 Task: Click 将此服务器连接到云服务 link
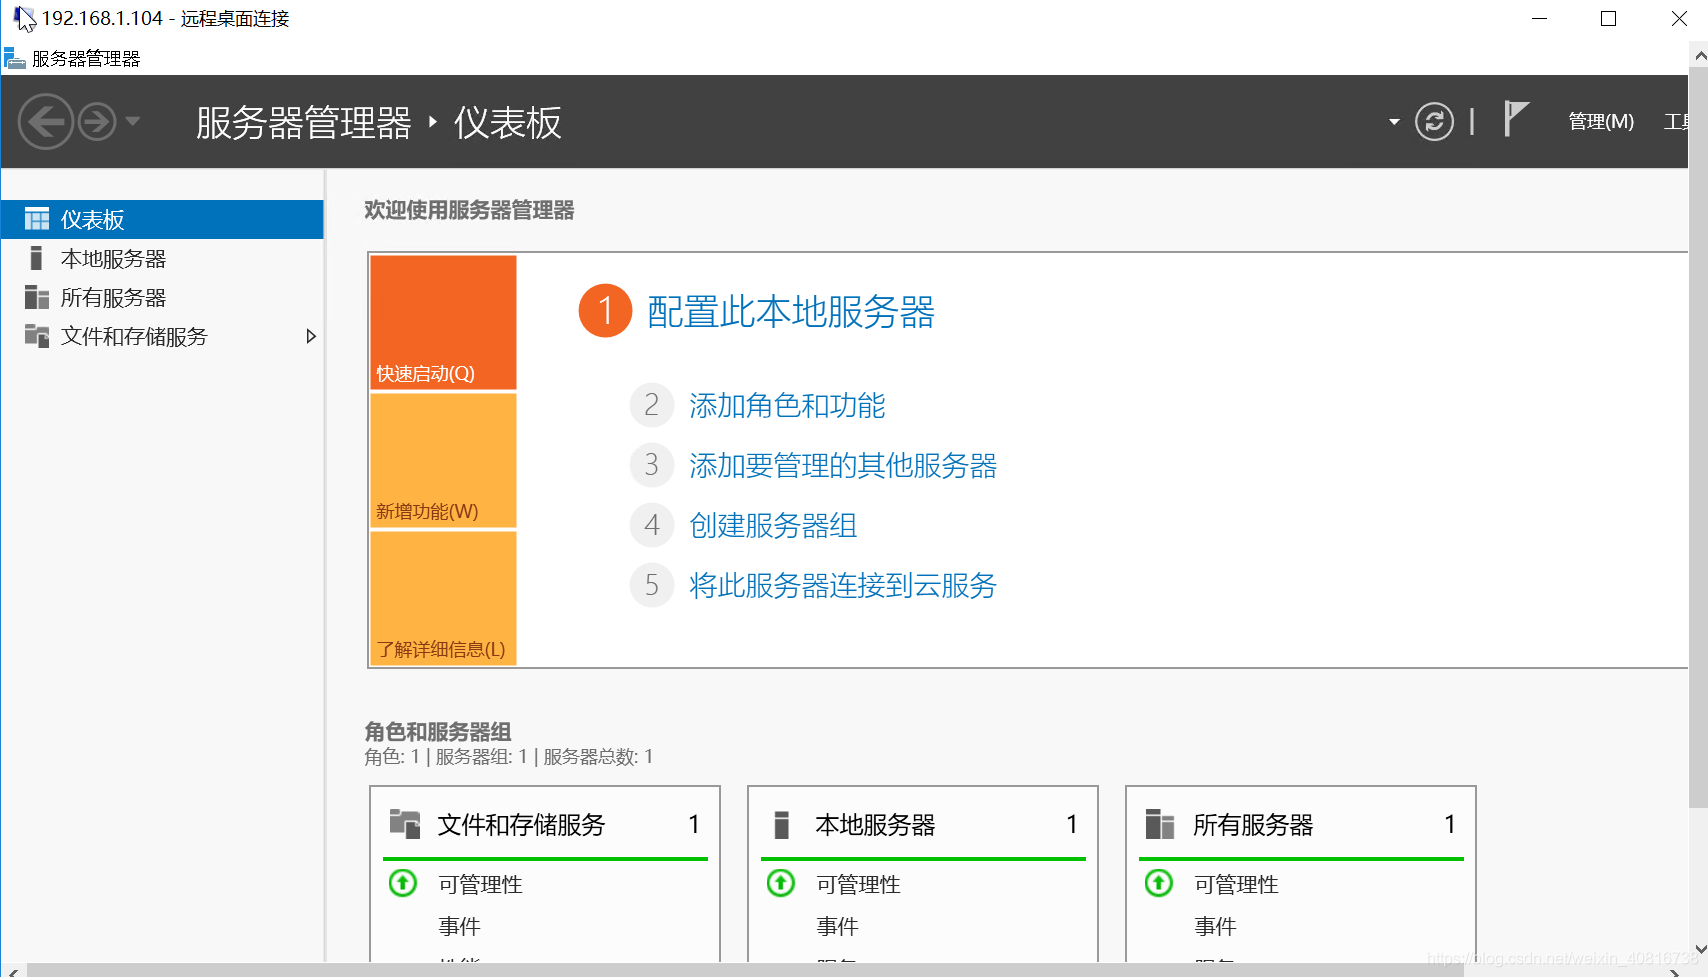pos(842,585)
